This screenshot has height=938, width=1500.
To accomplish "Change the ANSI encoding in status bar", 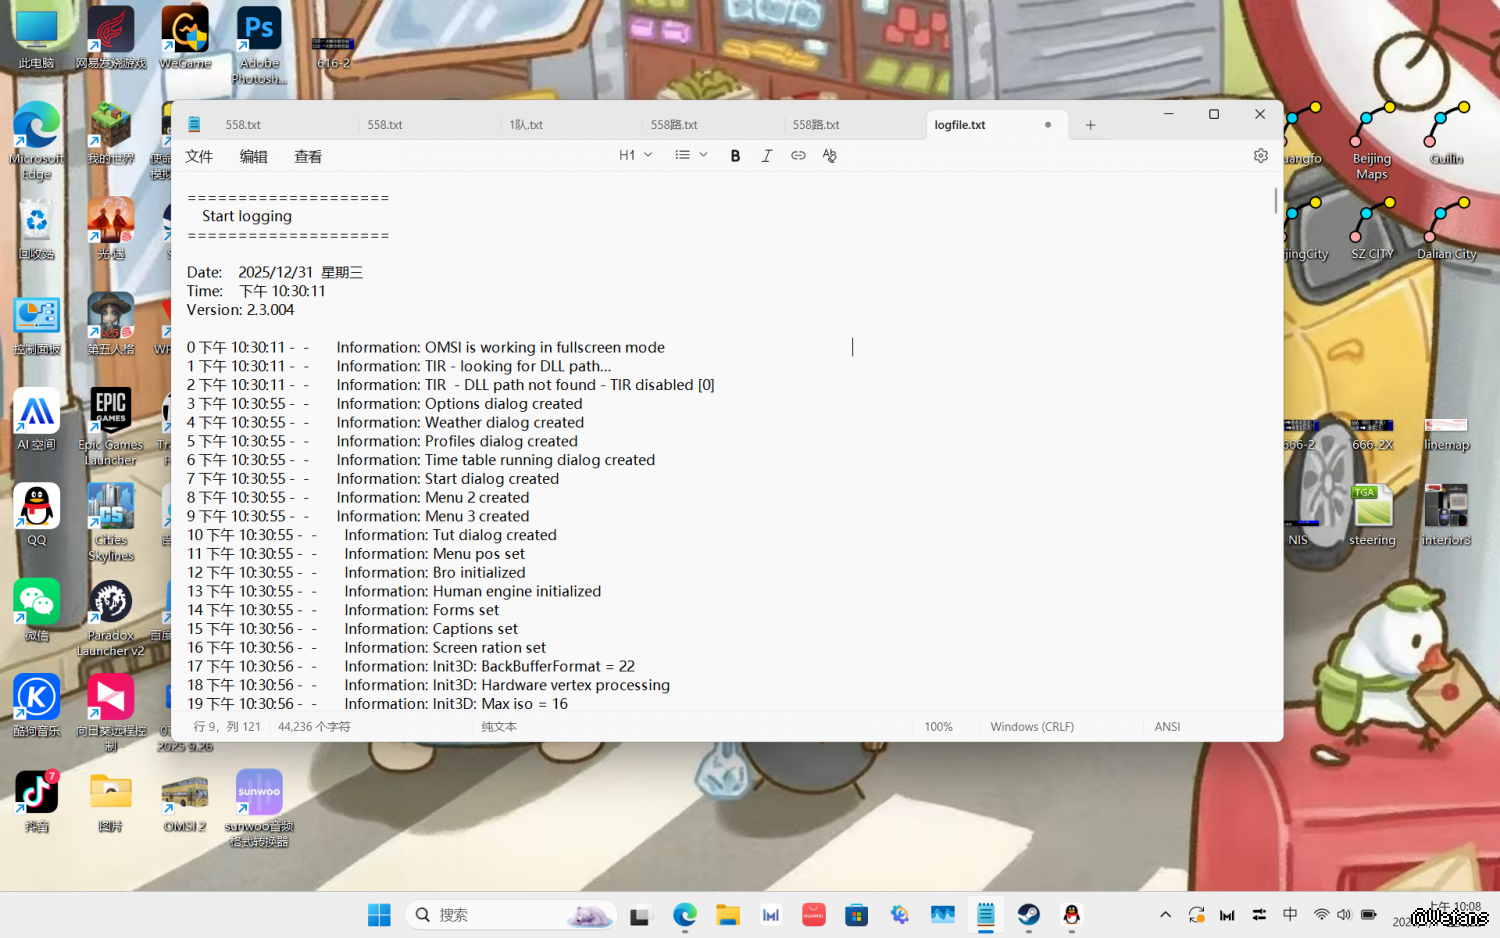I will click(x=1167, y=727).
